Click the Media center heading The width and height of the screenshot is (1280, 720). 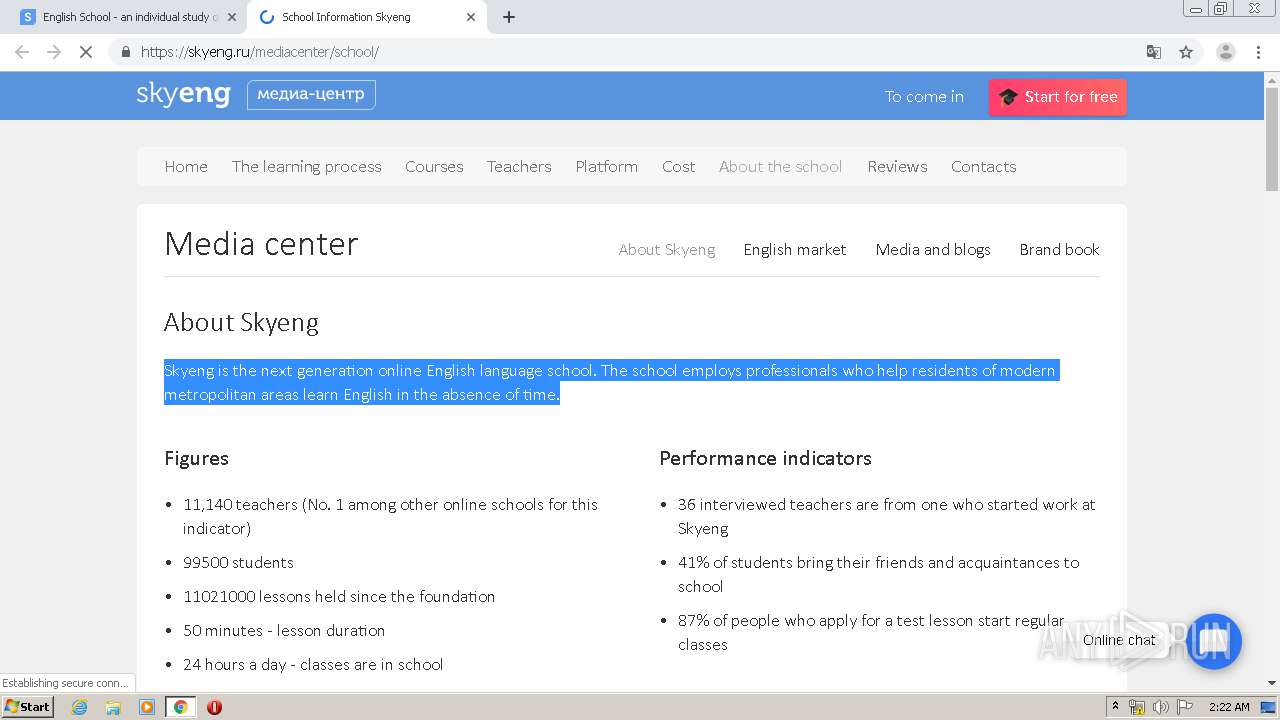(261, 244)
